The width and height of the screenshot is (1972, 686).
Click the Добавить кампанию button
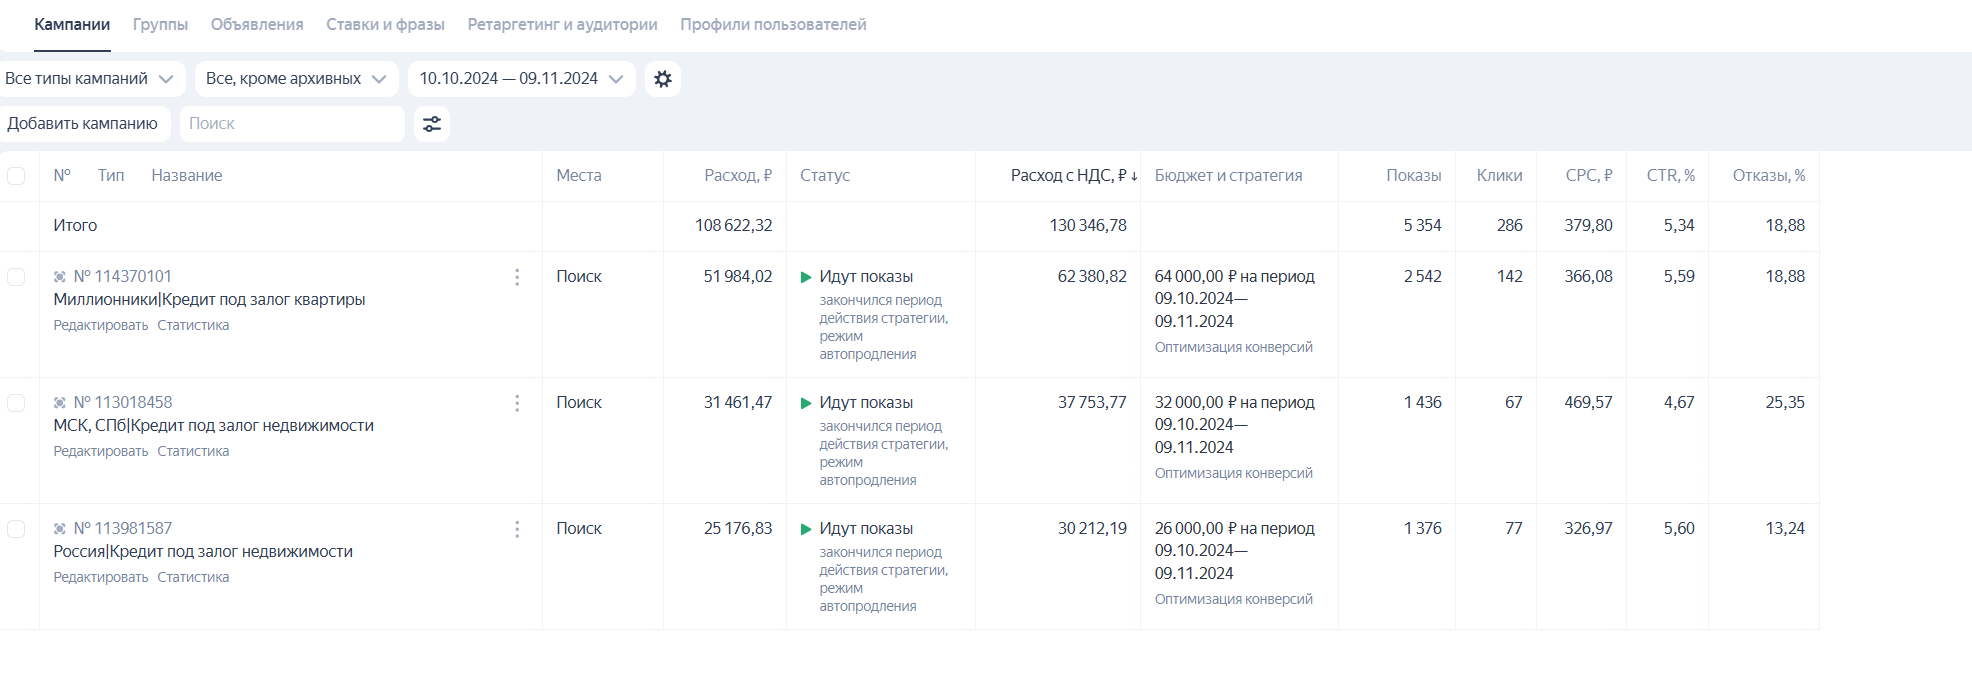83,124
